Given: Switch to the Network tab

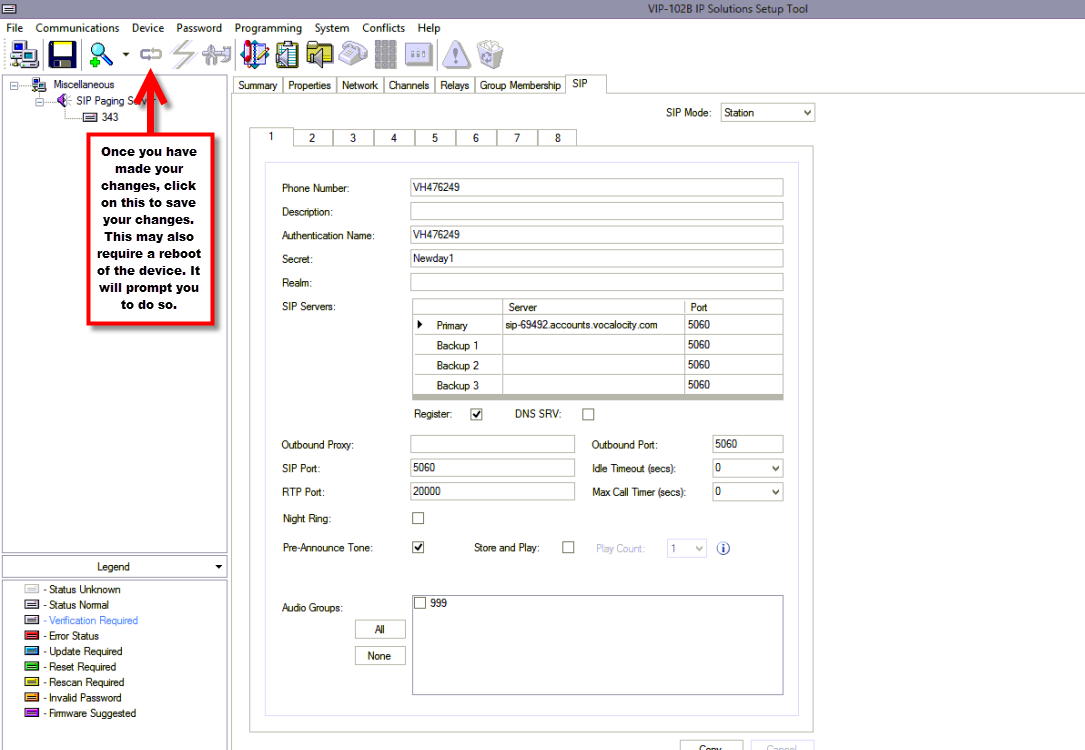Looking at the screenshot, I should [x=359, y=86].
